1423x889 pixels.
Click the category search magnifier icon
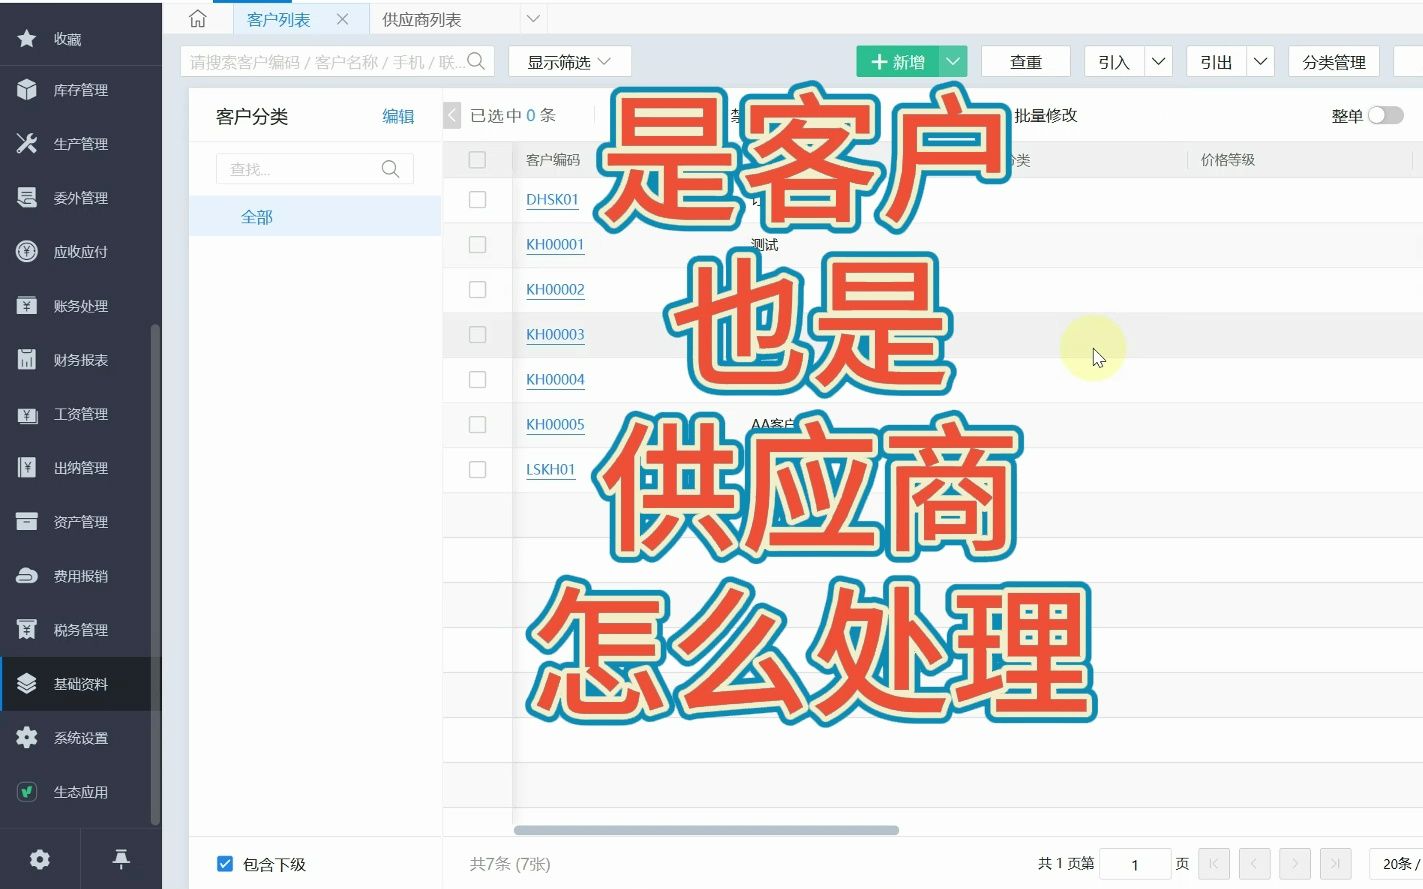point(391,169)
